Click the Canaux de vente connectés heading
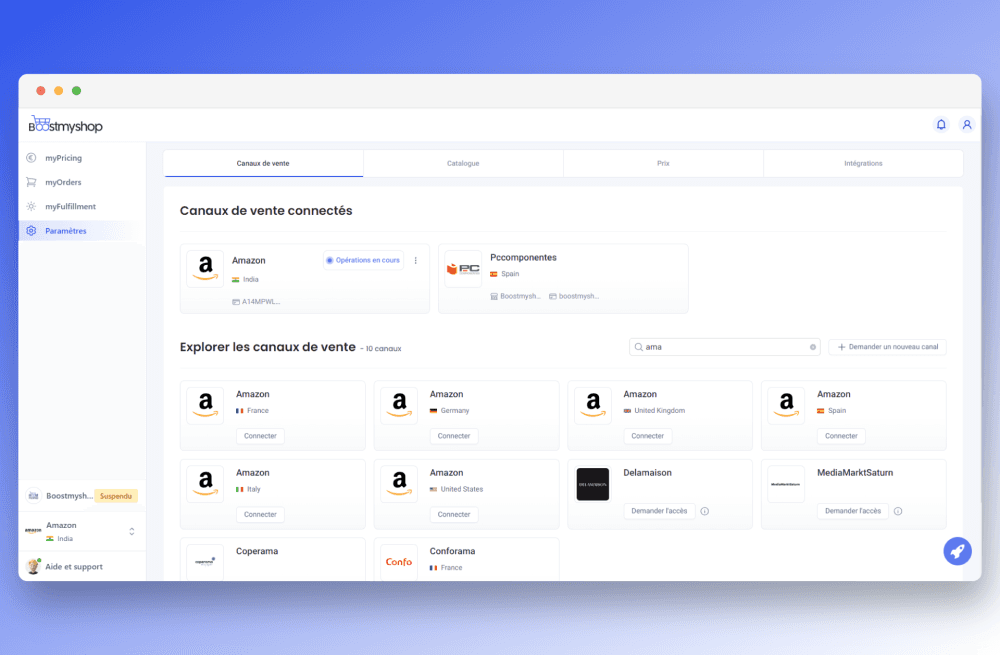This screenshot has height=655, width=1000. [x=266, y=210]
